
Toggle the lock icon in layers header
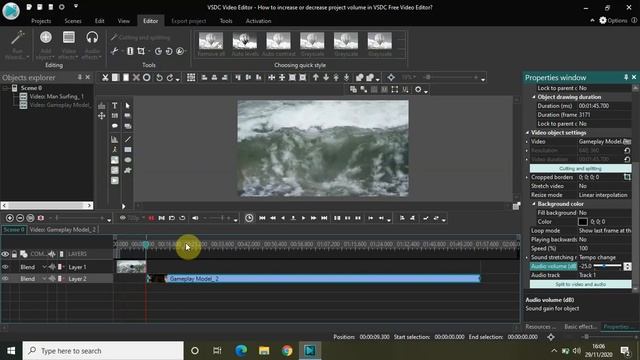coord(14,254)
